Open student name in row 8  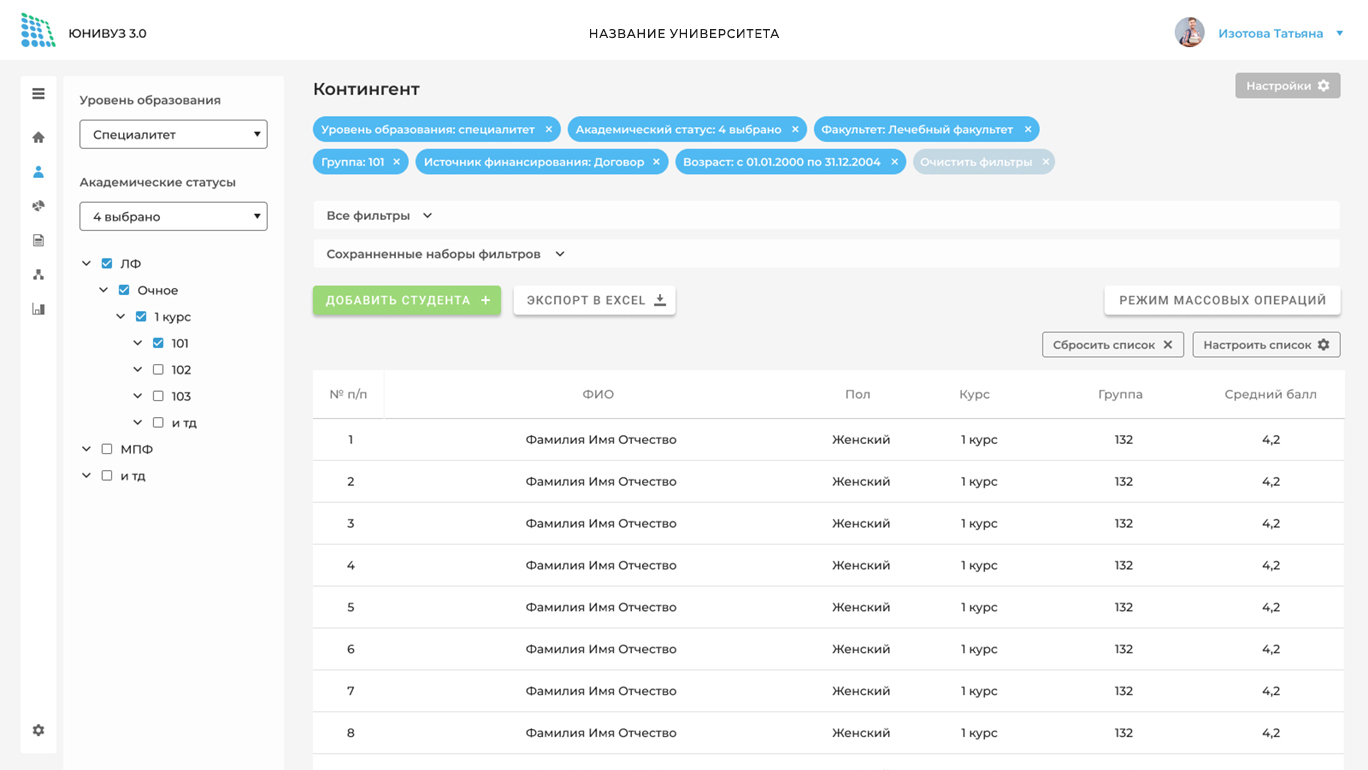tap(601, 733)
